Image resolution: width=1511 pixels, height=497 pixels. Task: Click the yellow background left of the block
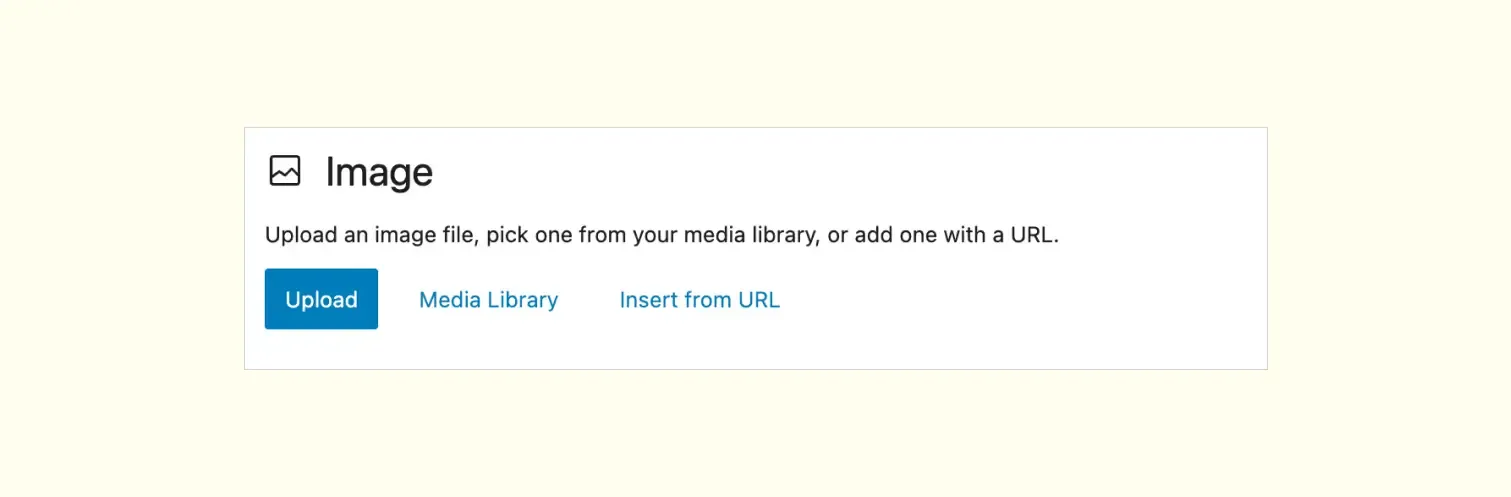tap(120, 248)
